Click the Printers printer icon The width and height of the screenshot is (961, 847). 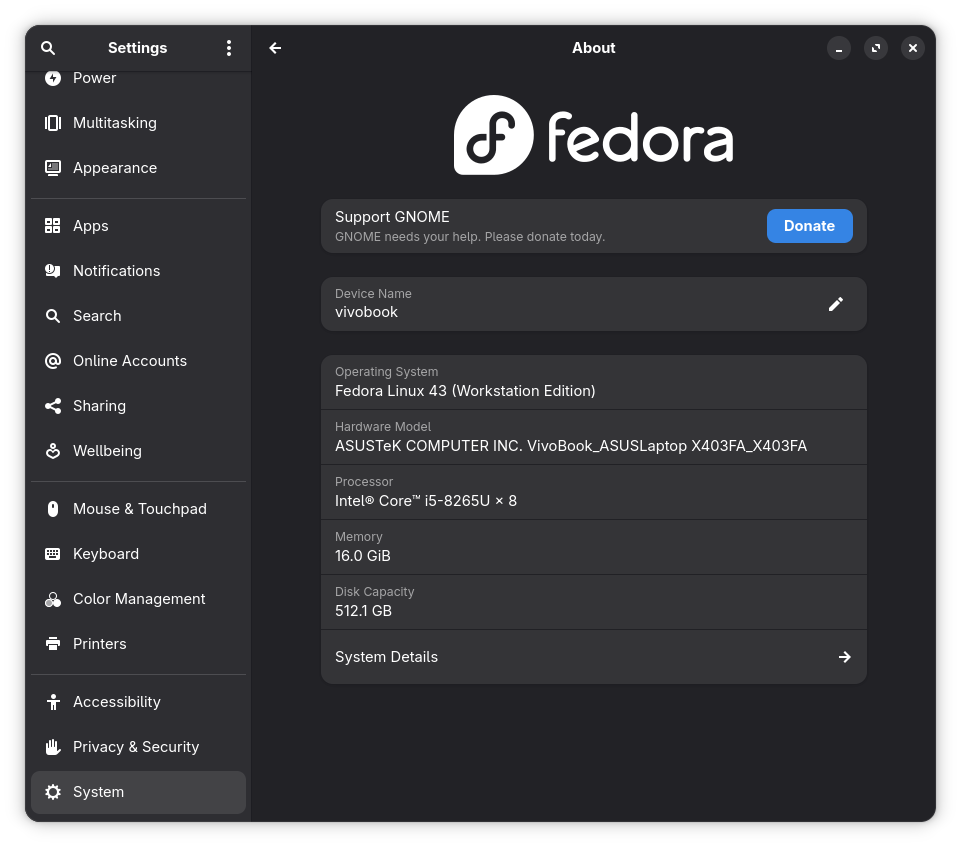tap(53, 644)
